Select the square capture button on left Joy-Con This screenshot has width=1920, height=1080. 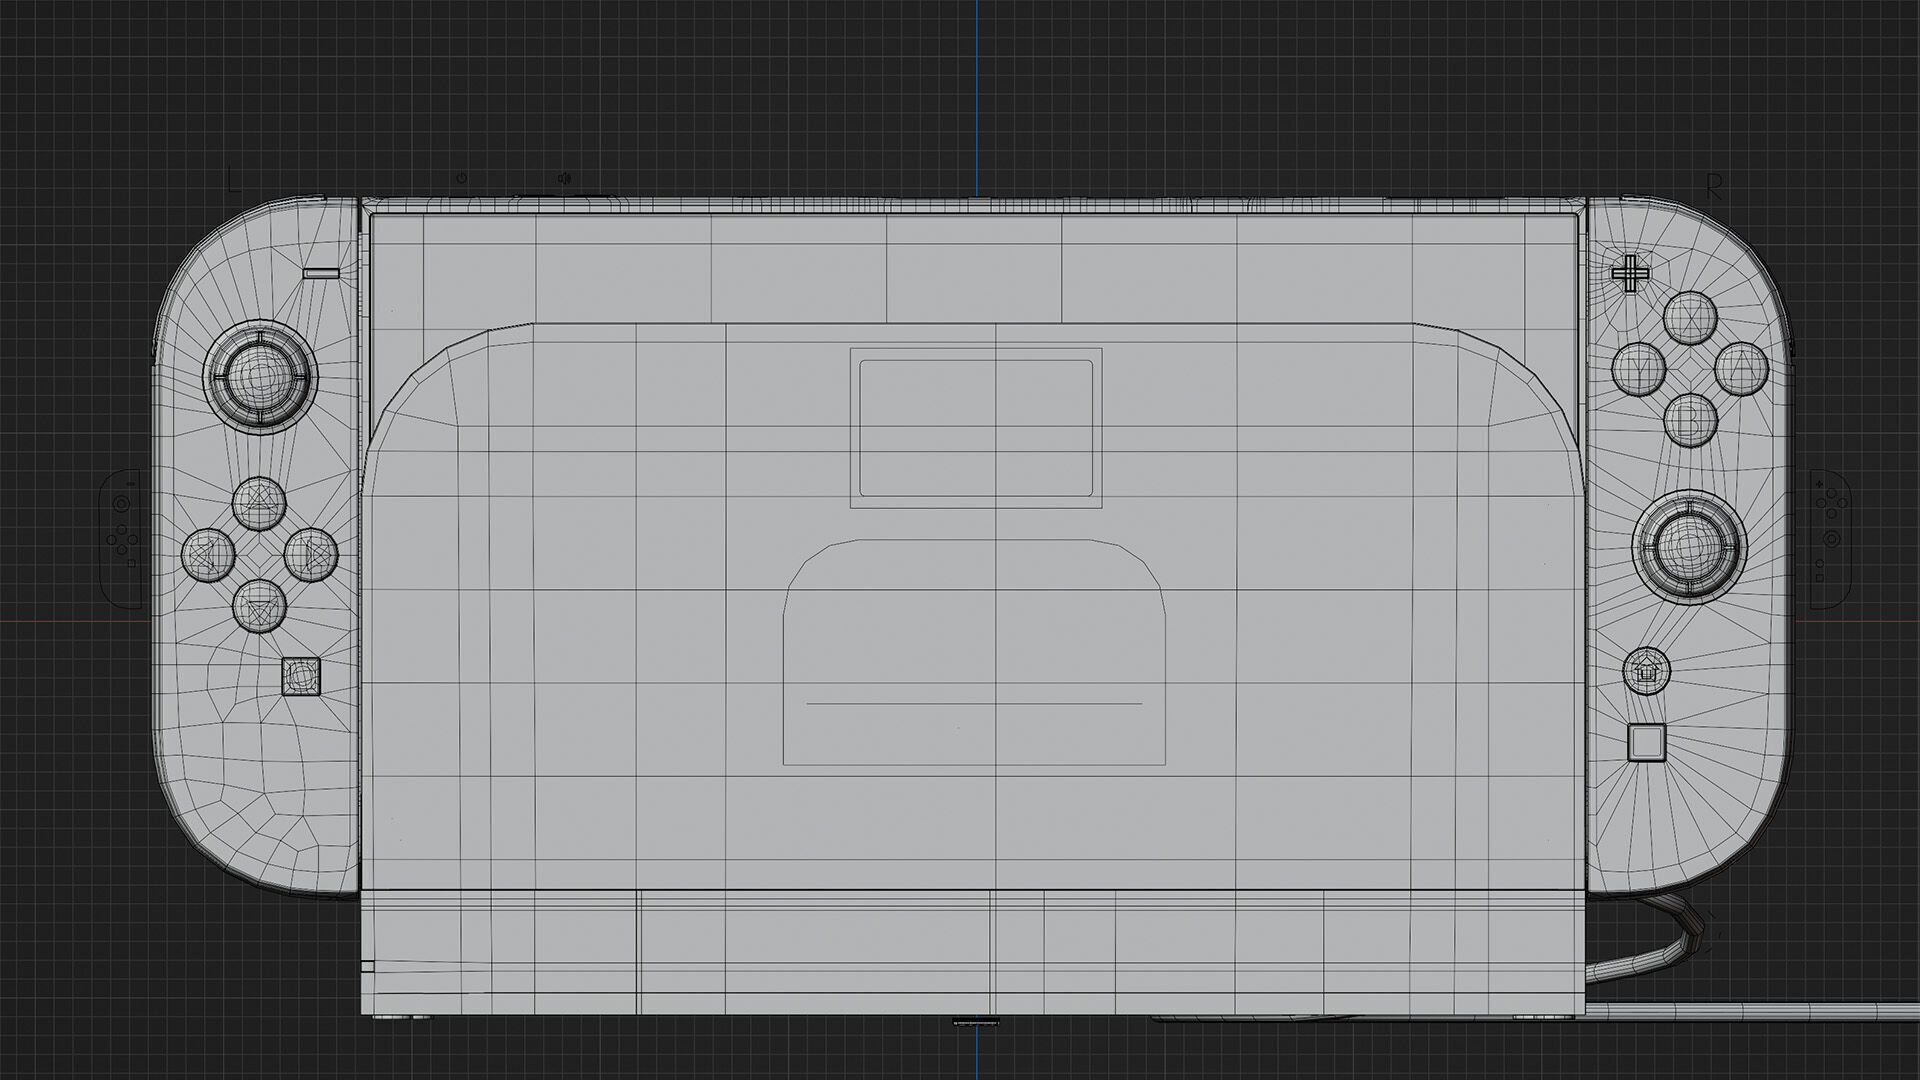[x=301, y=676]
